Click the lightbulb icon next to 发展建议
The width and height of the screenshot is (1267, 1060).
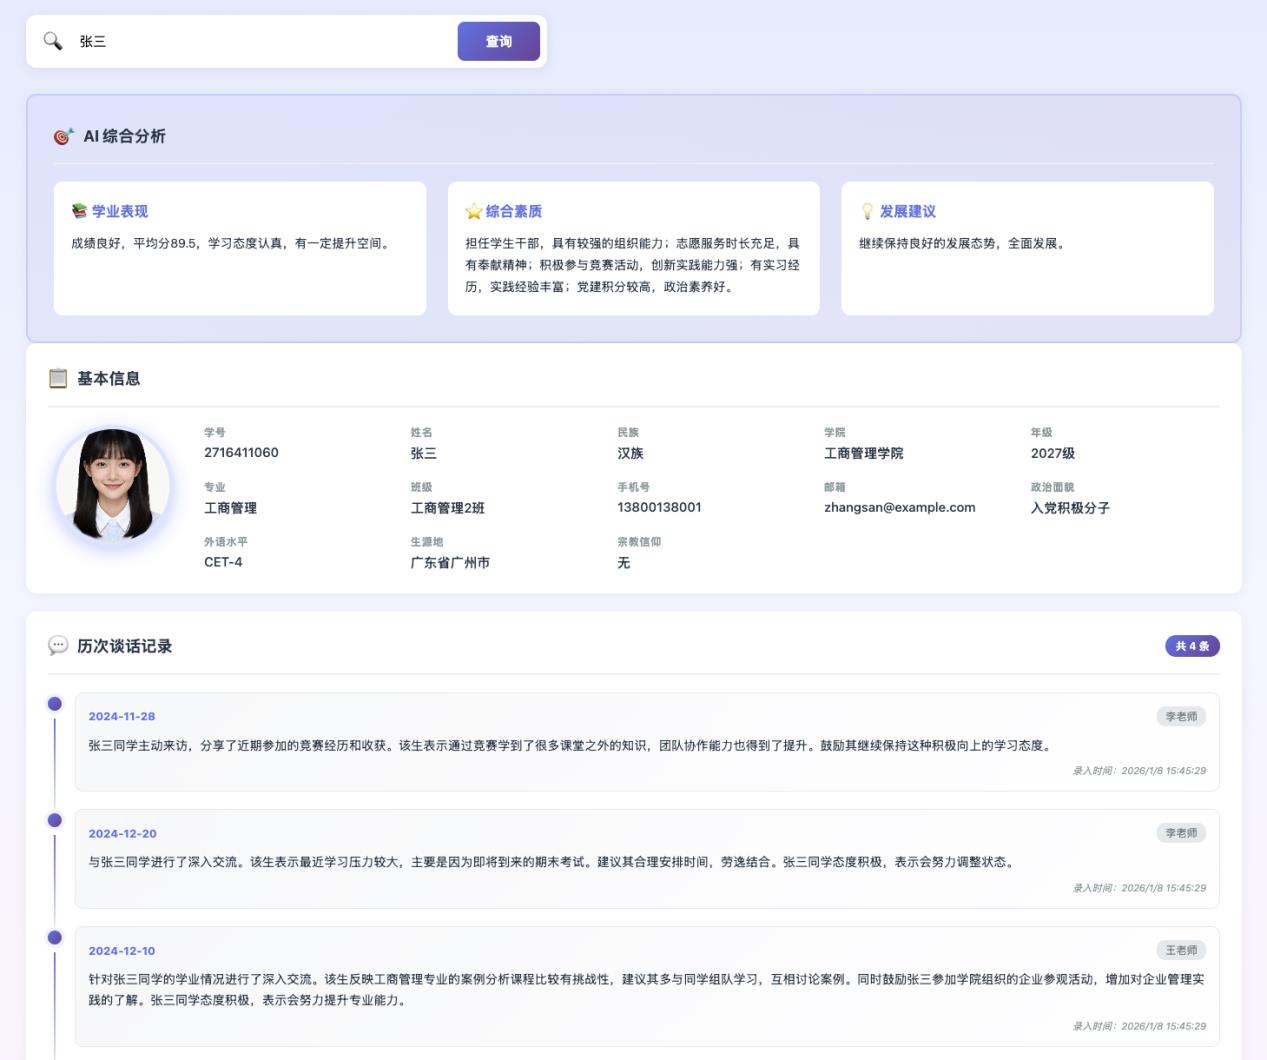point(867,211)
